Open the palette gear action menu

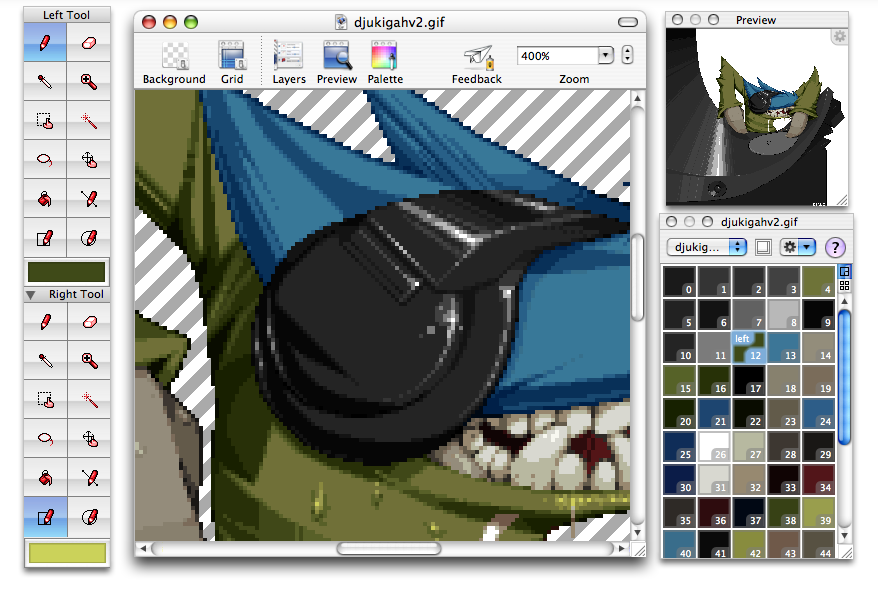pyautogui.click(x=797, y=246)
